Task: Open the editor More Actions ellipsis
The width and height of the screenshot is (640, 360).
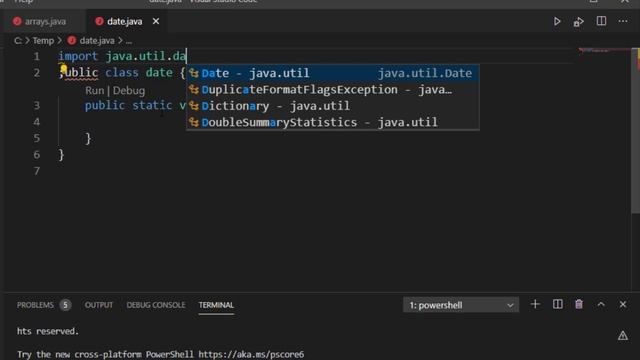Action: click(x=623, y=21)
